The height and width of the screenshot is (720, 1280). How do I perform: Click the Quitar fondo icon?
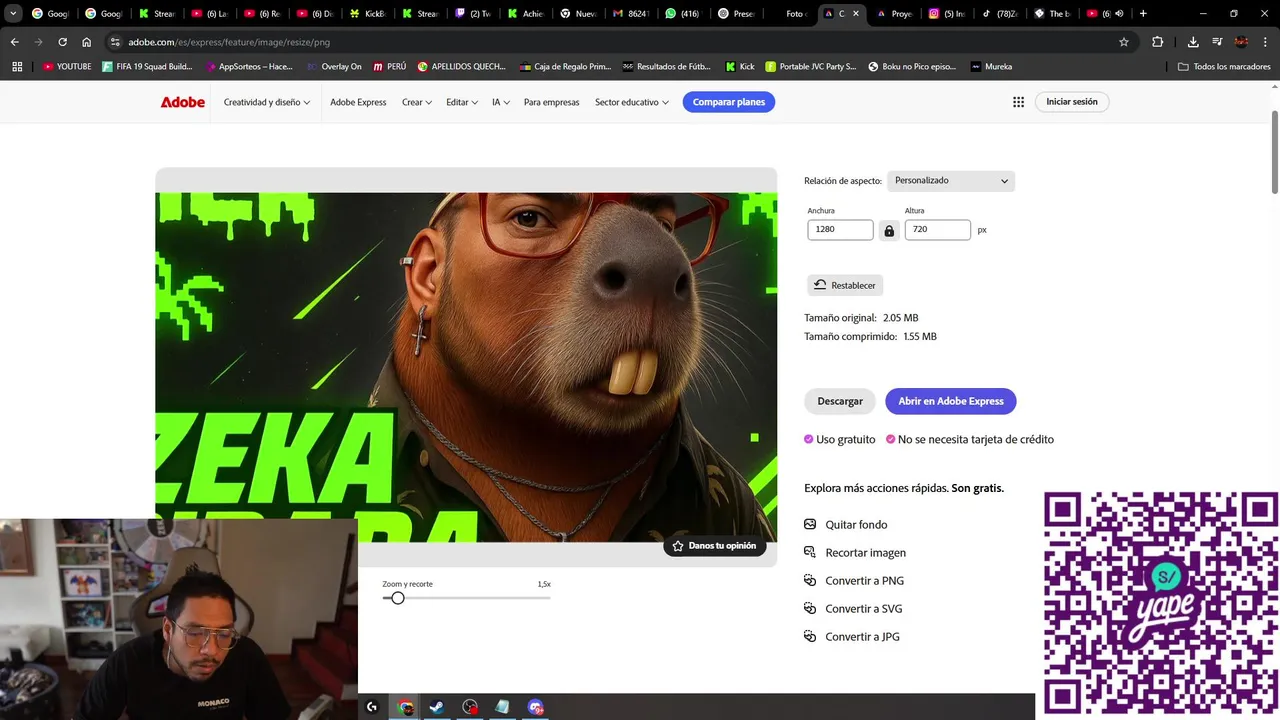(810, 524)
